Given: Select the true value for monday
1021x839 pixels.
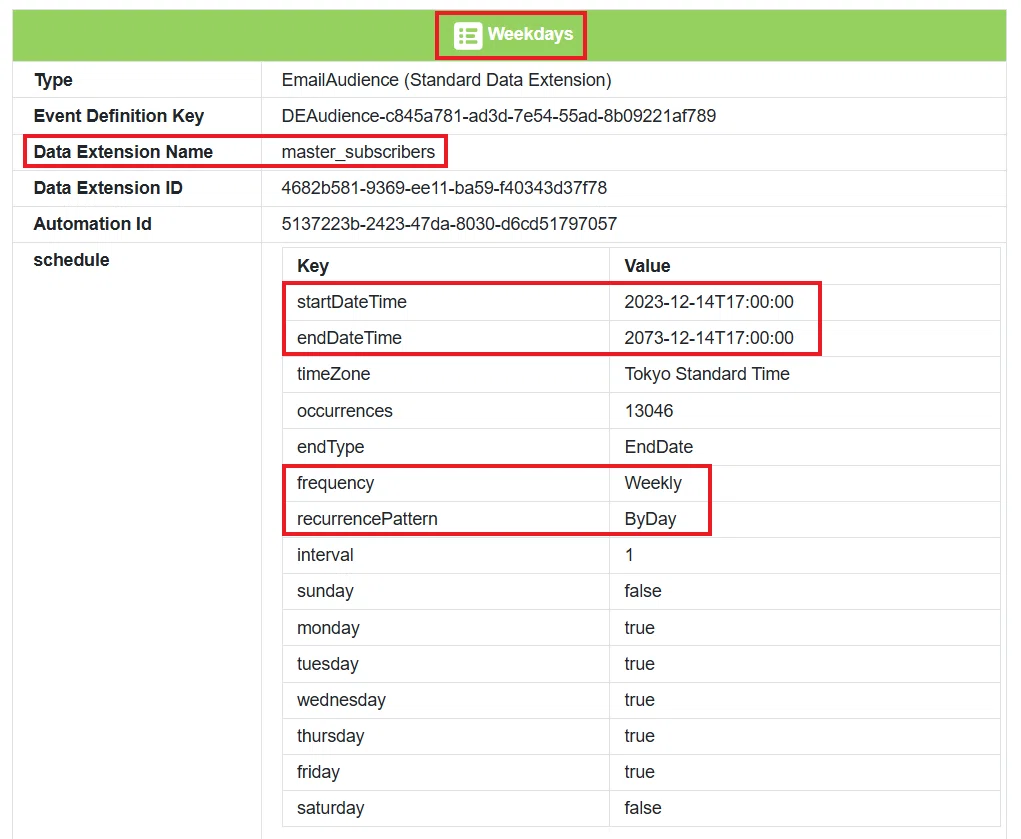Looking at the screenshot, I should [x=639, y=628].
